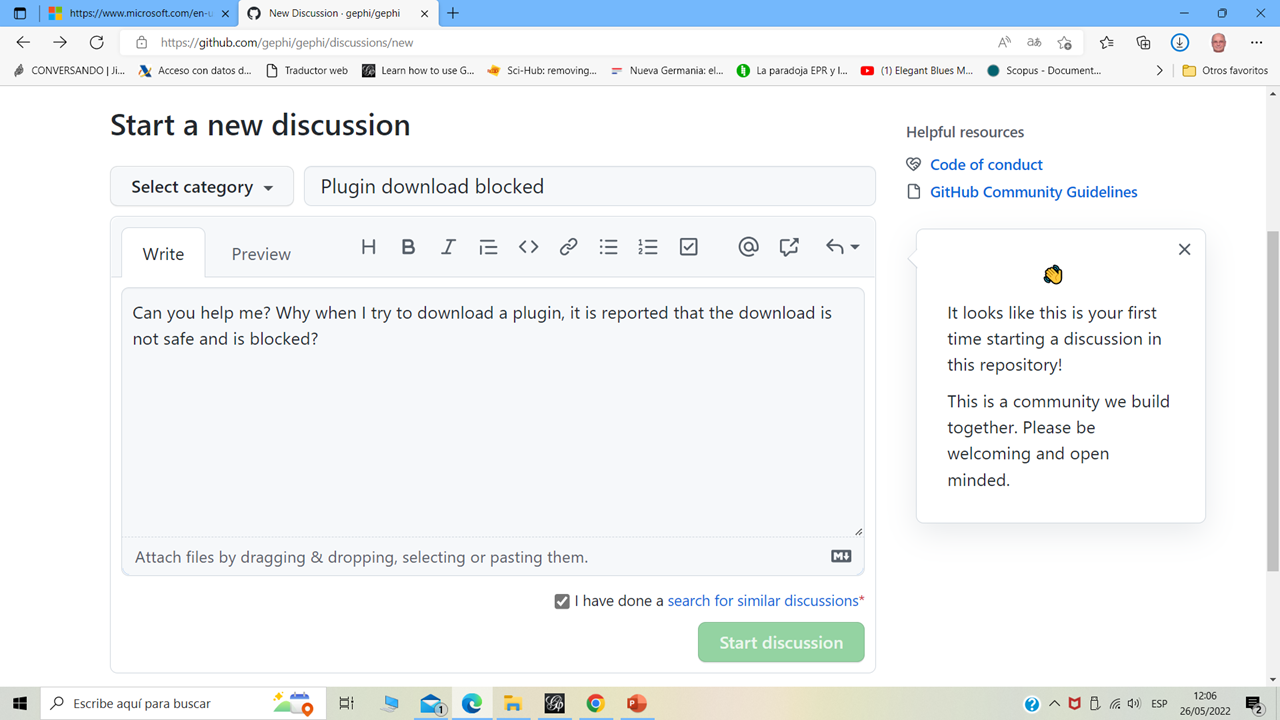The height and width of the screenshot is (720, 1280).
Task: Insert a code snippet
Action: (528, 246)
